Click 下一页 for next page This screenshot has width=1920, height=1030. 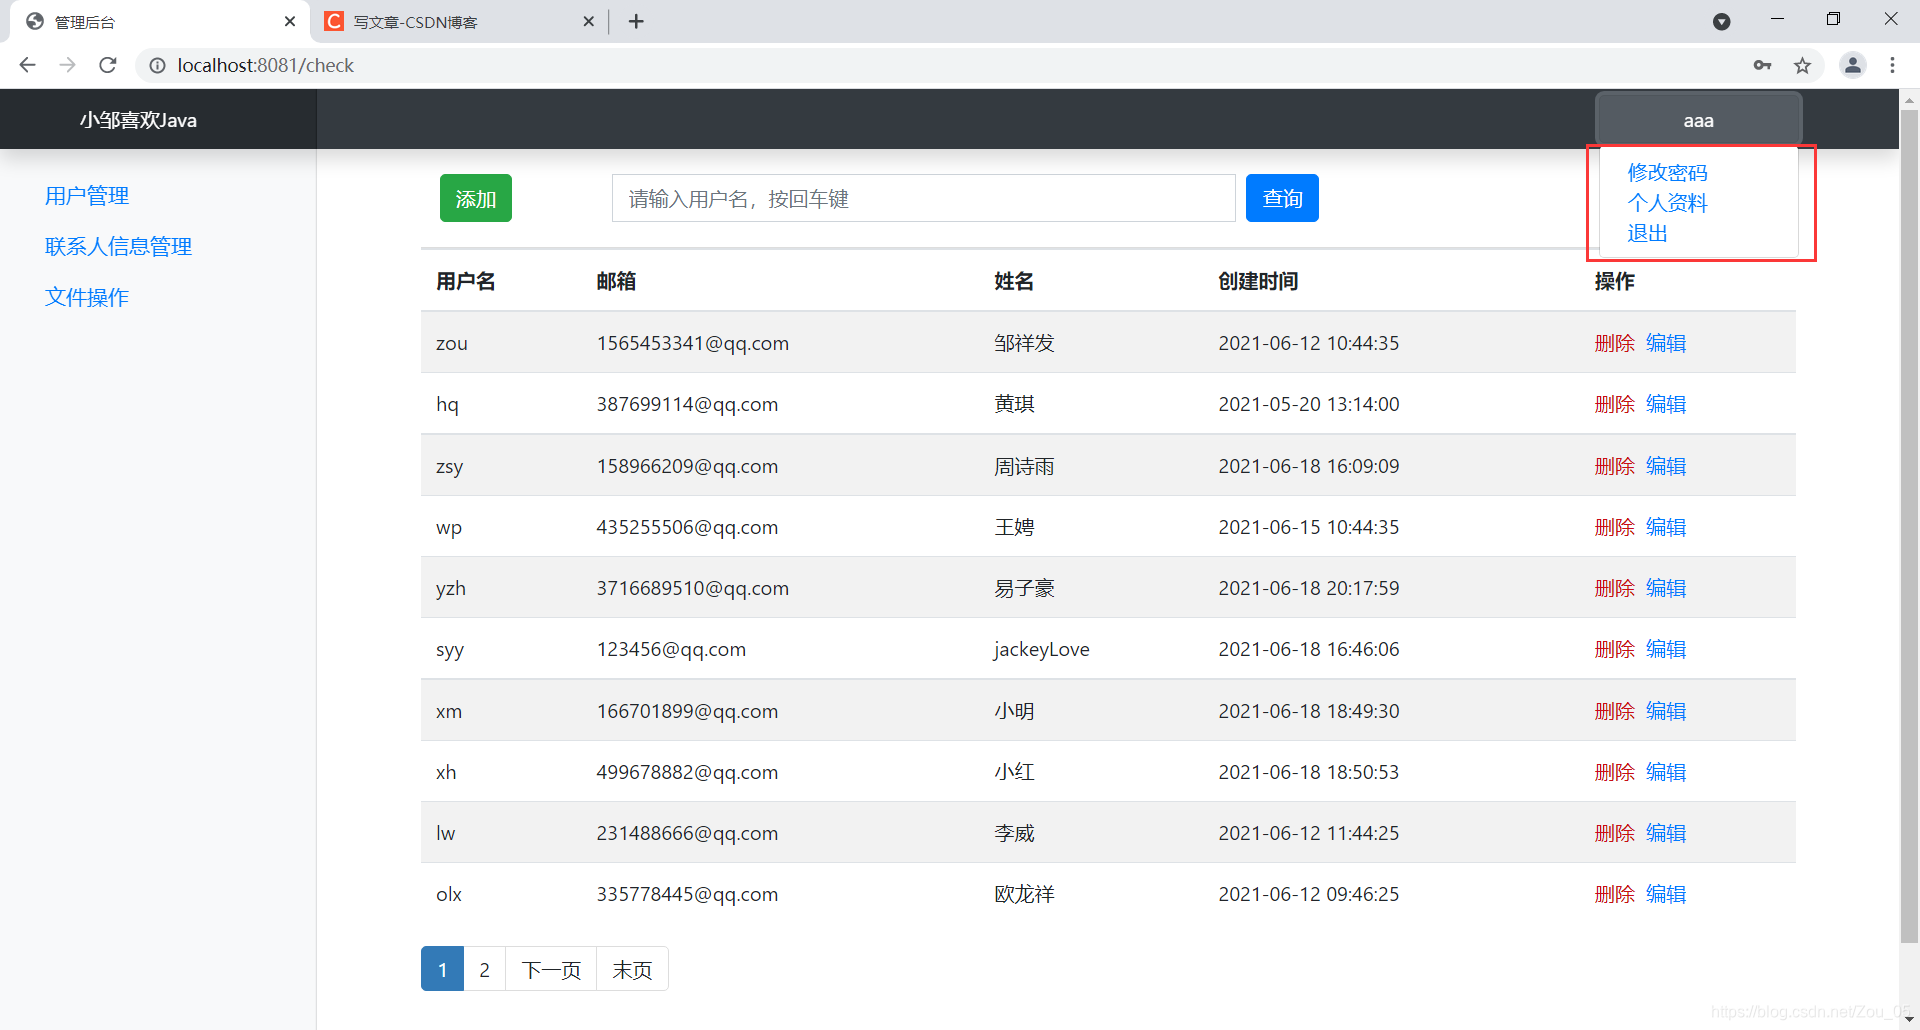(x=551, y=969)
